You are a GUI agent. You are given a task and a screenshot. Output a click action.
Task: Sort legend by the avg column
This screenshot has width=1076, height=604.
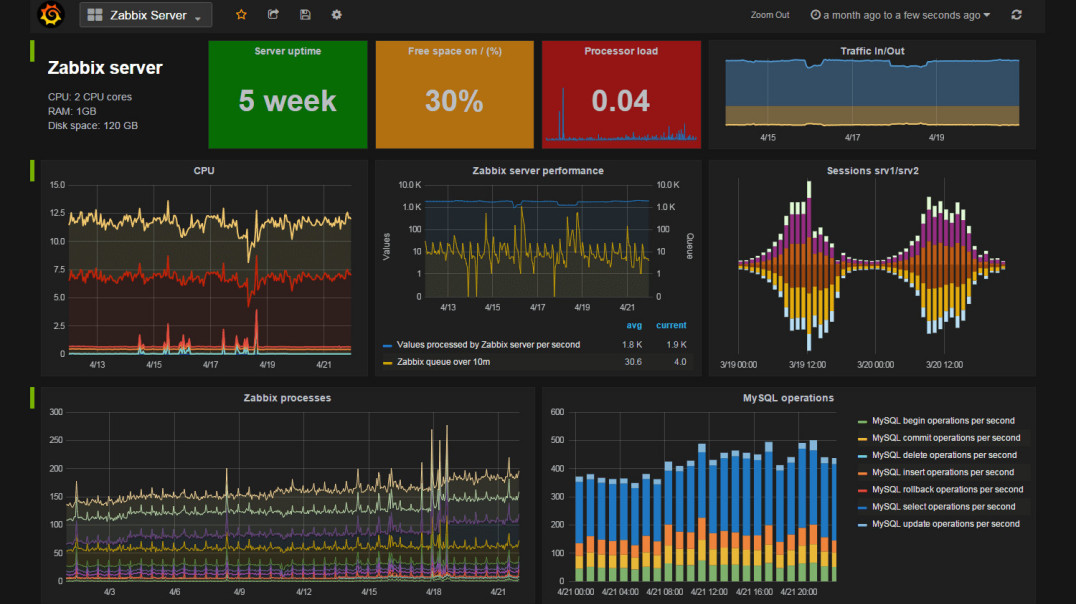tap(634, 325)
